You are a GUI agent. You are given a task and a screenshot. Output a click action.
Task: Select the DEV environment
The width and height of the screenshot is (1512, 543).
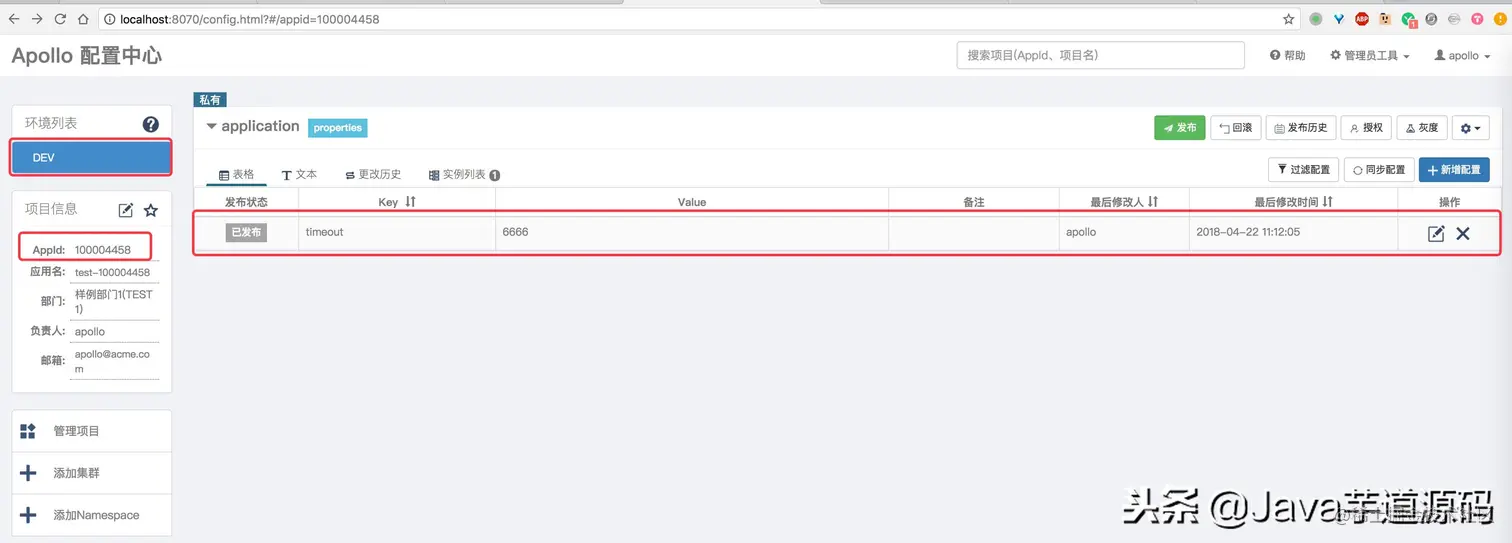click(x=91, y=158)
